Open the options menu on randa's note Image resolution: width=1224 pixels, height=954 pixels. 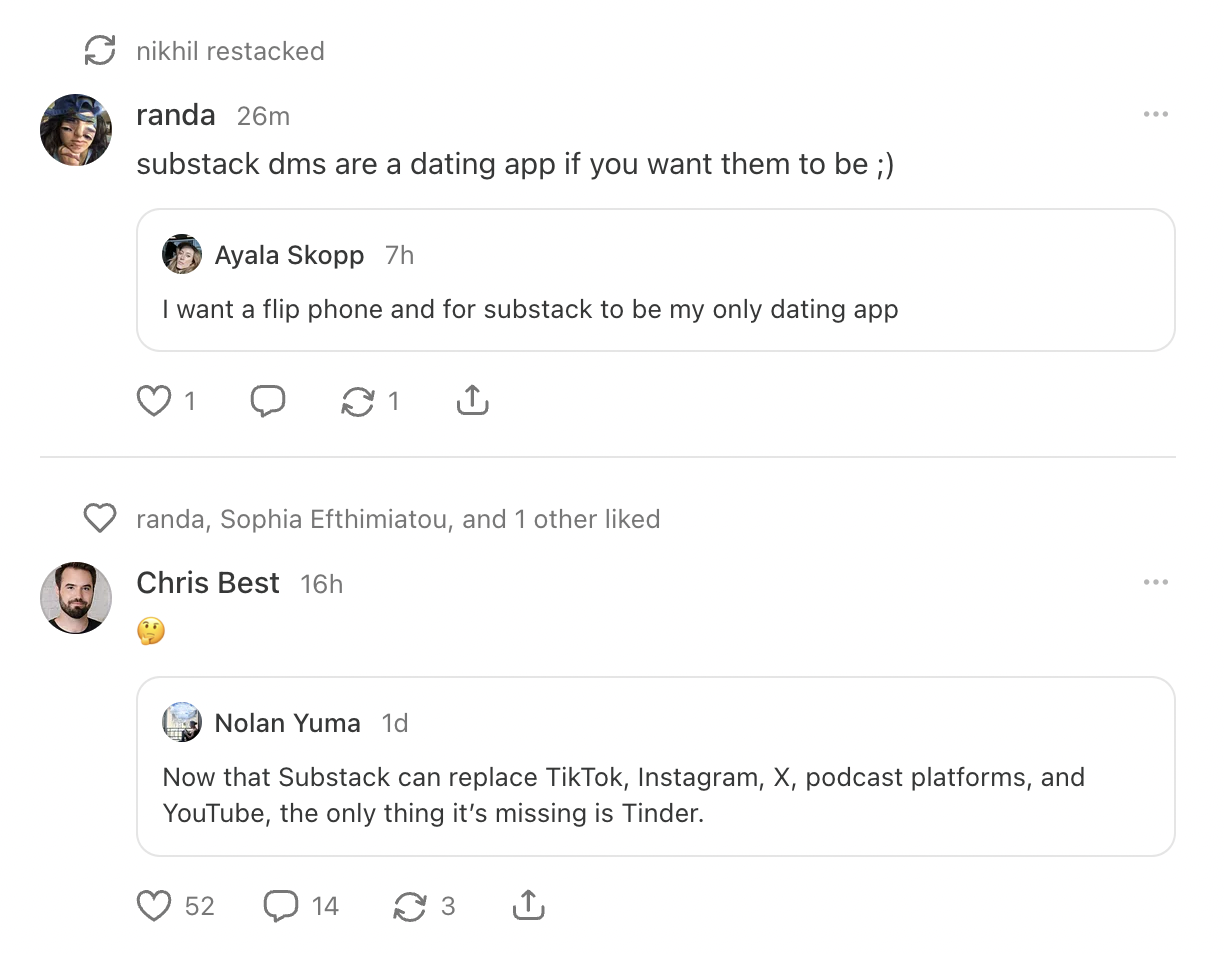1155,114
